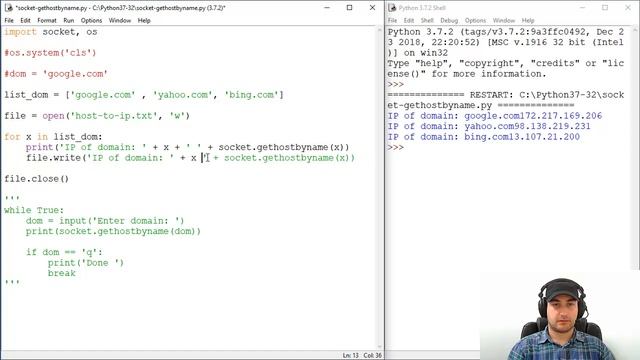Click 'for x in list_dom:' line
Screen dimensions: 640x360
point(53,137)
